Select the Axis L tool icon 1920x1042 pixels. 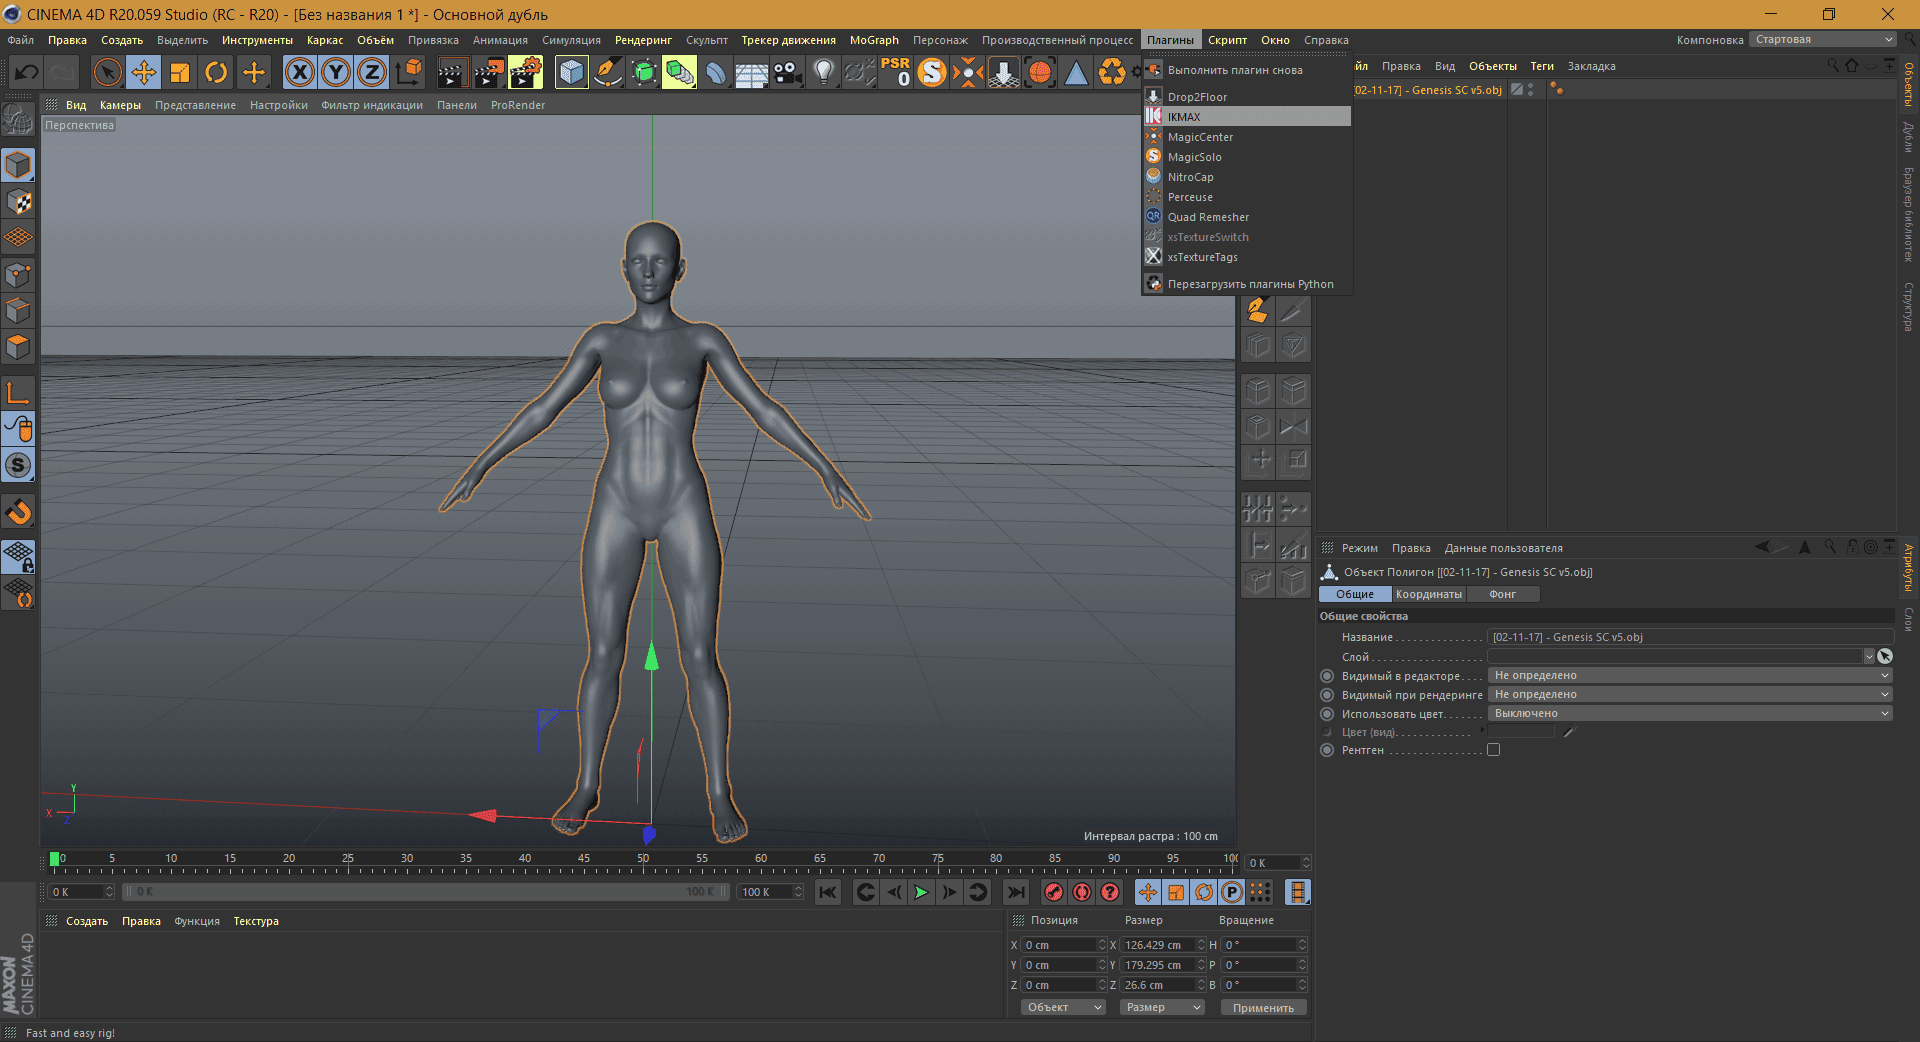coord(18,393)
